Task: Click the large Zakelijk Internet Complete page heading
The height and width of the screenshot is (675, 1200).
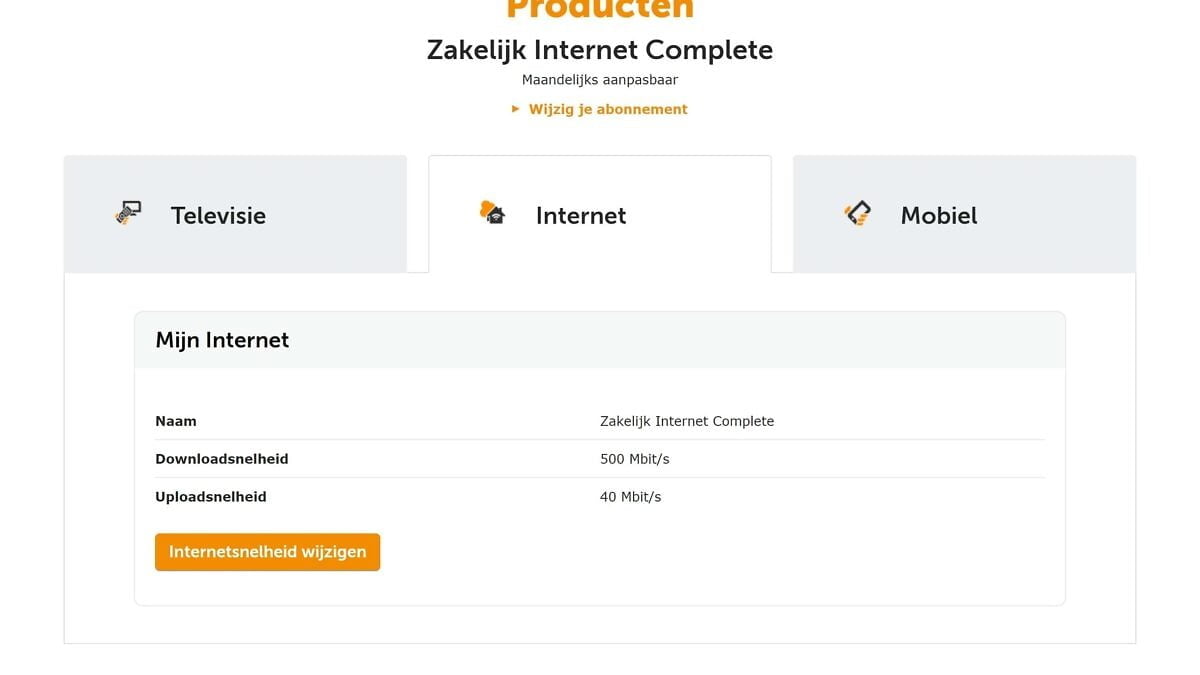Action: (x=600, y=50)
